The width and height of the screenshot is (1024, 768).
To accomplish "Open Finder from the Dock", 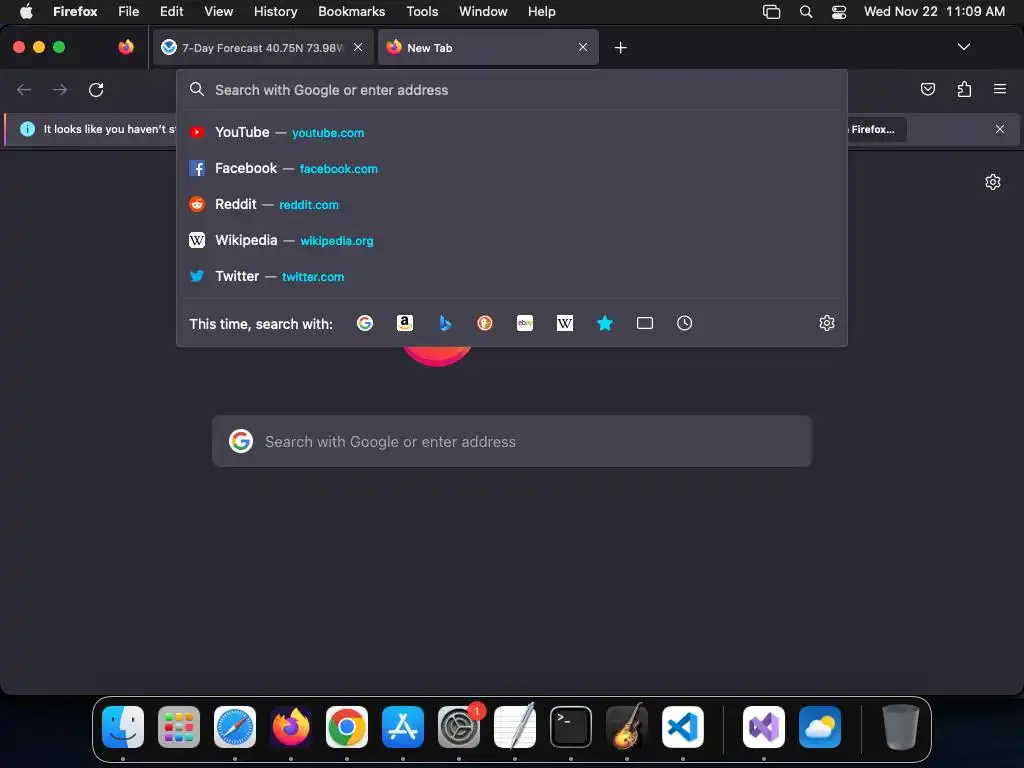I will coord(123,727).
